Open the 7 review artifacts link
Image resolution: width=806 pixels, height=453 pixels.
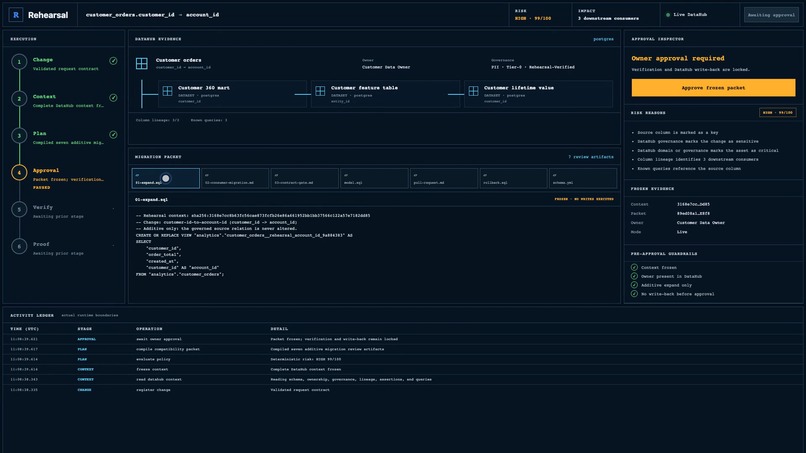[x=591, y=157]
